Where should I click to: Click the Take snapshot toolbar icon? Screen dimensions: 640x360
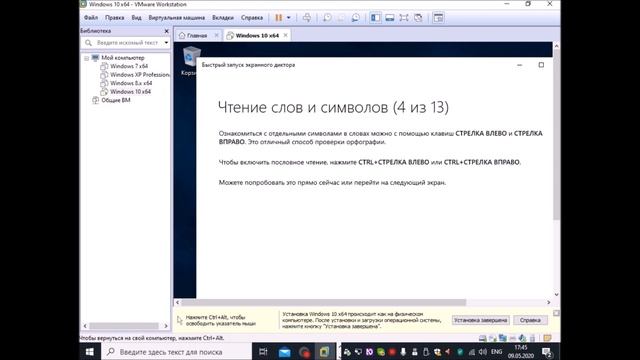(x=327, y=18)
